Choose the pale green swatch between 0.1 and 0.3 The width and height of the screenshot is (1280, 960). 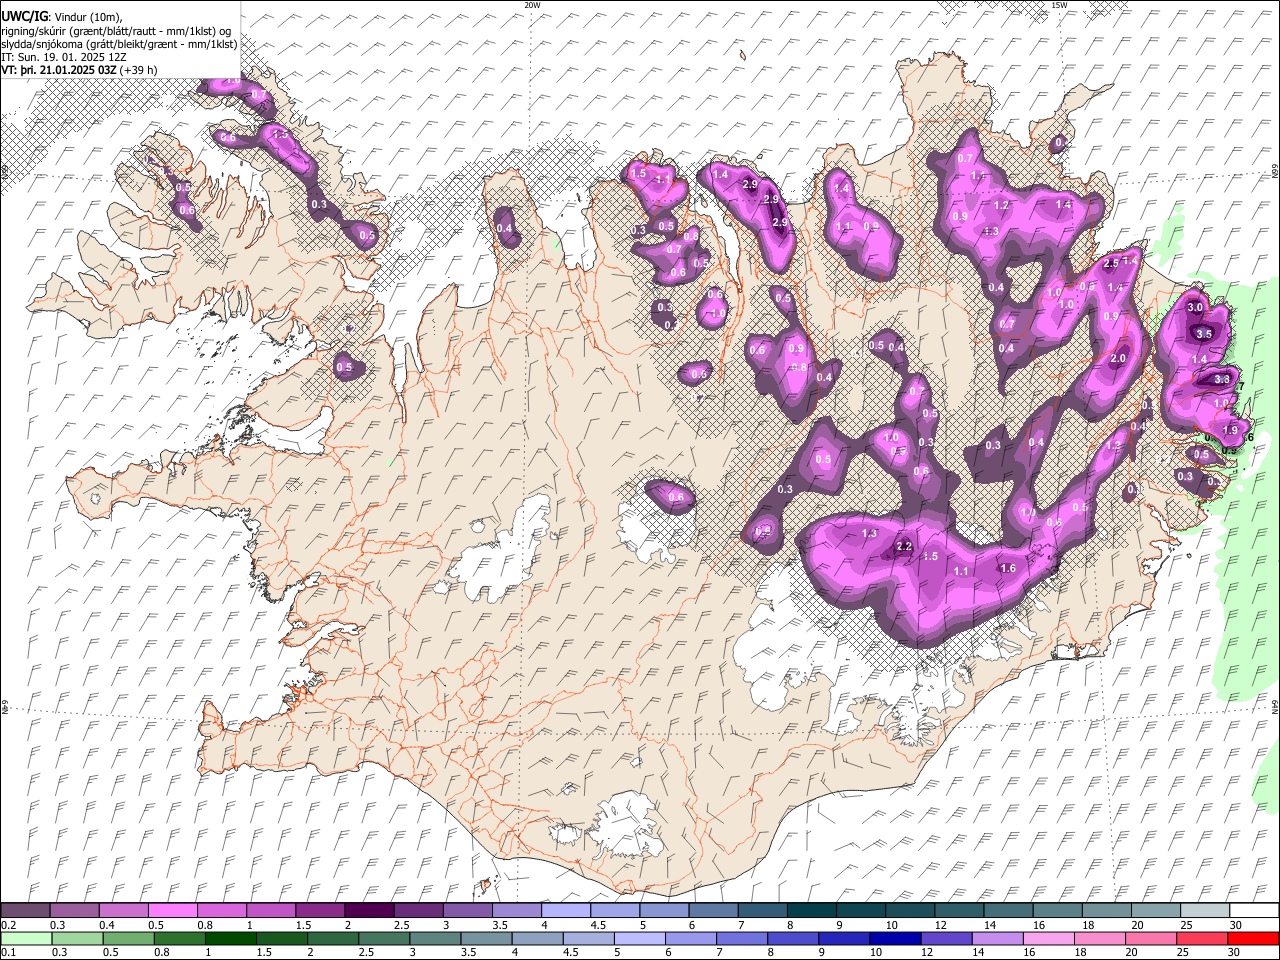[x=25, y=938]
